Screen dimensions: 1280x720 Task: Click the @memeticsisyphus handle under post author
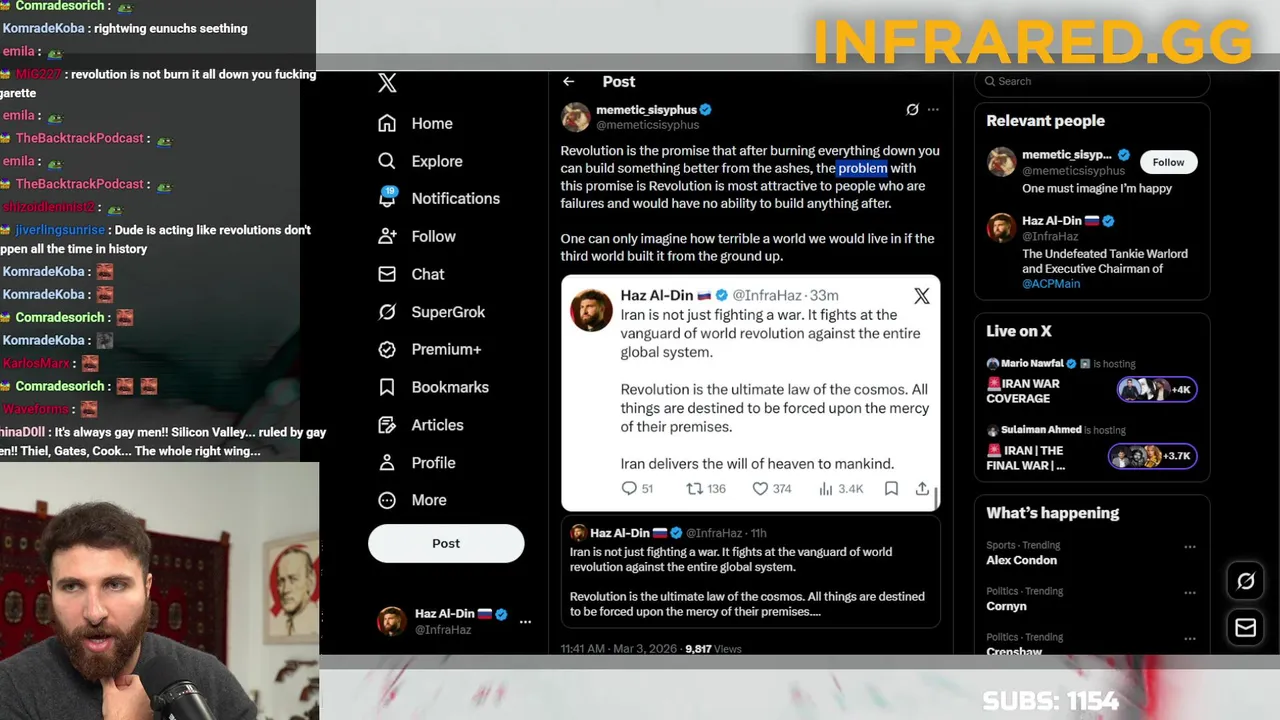(647, 125)
